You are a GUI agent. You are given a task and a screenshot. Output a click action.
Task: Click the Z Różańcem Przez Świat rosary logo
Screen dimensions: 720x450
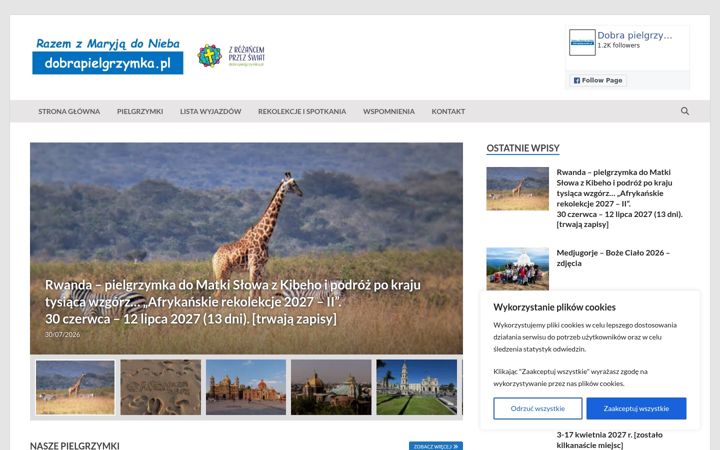231,56
